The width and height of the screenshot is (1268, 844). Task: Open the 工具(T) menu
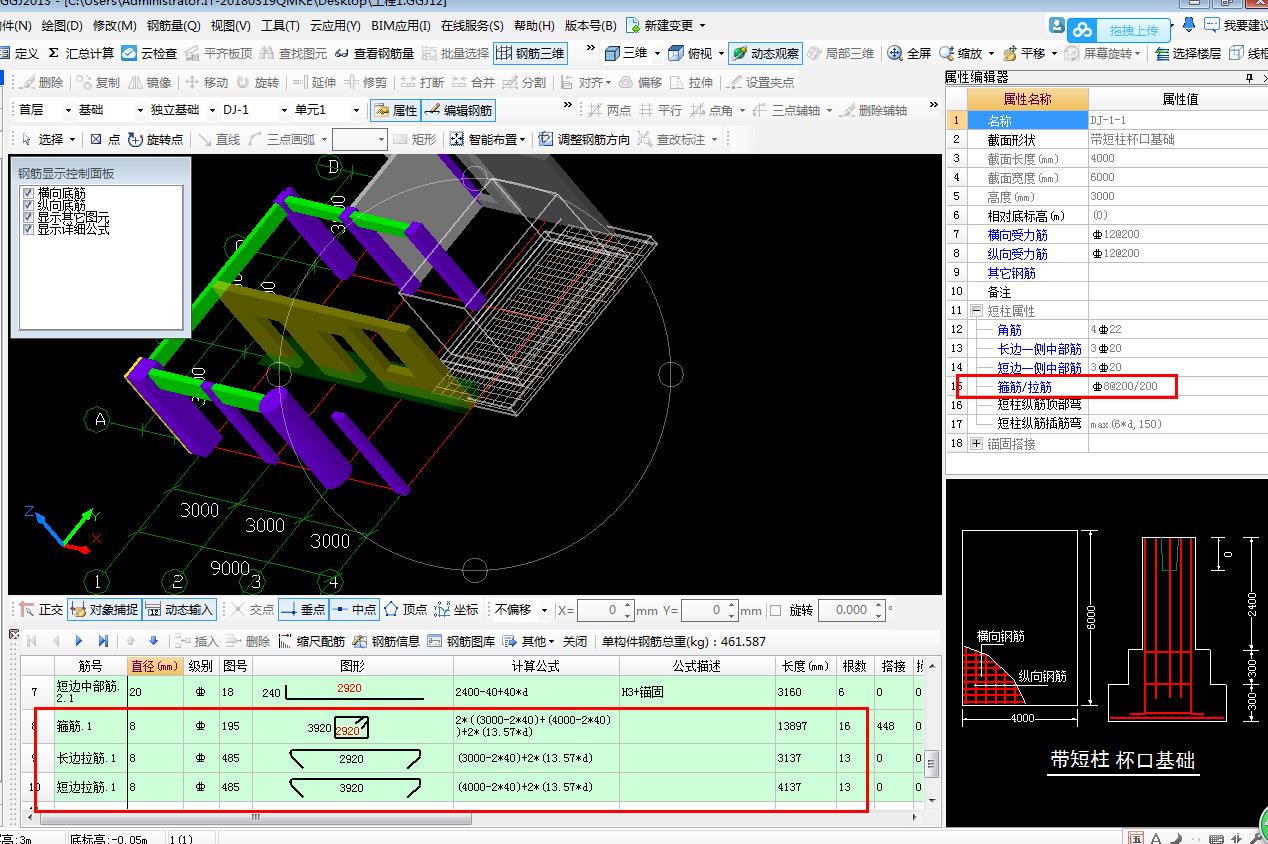coord(281,25)
